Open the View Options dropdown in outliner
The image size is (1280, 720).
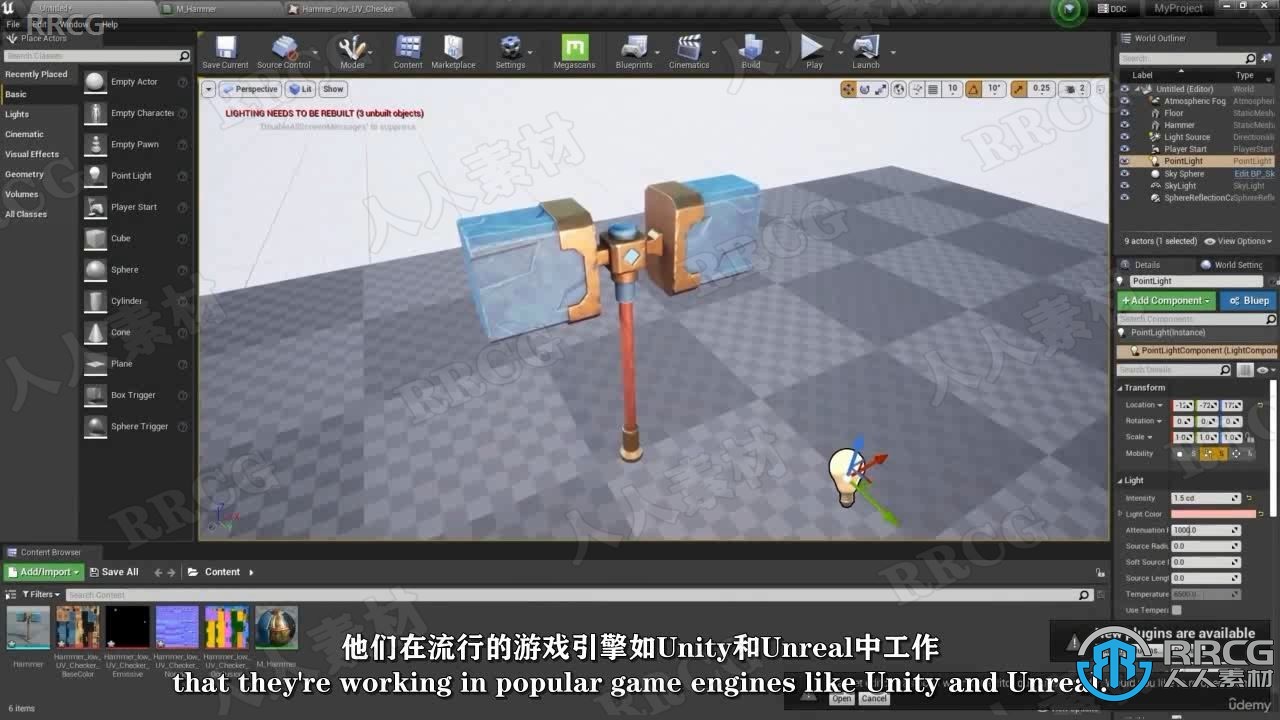[x=1239, y=241]
